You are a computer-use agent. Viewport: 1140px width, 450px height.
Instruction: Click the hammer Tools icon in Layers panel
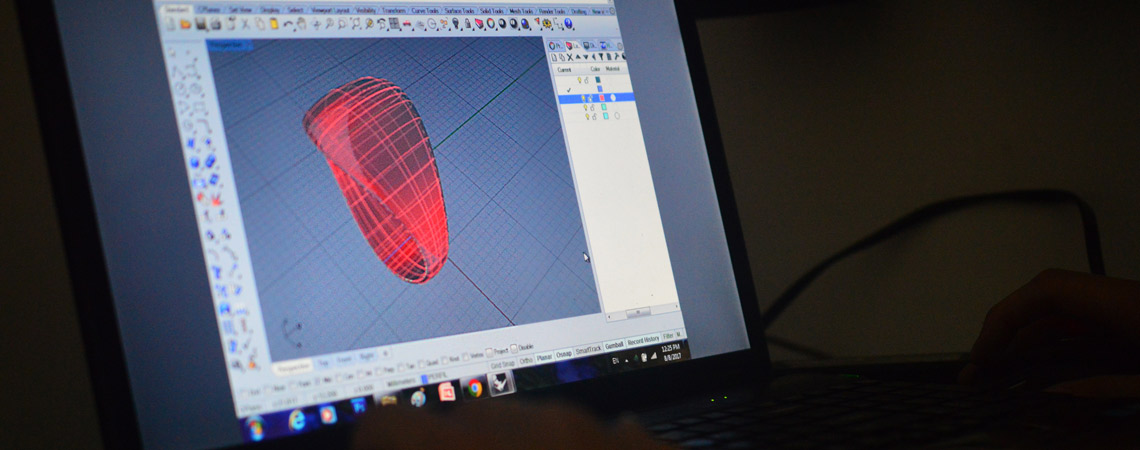pos(617,57)
